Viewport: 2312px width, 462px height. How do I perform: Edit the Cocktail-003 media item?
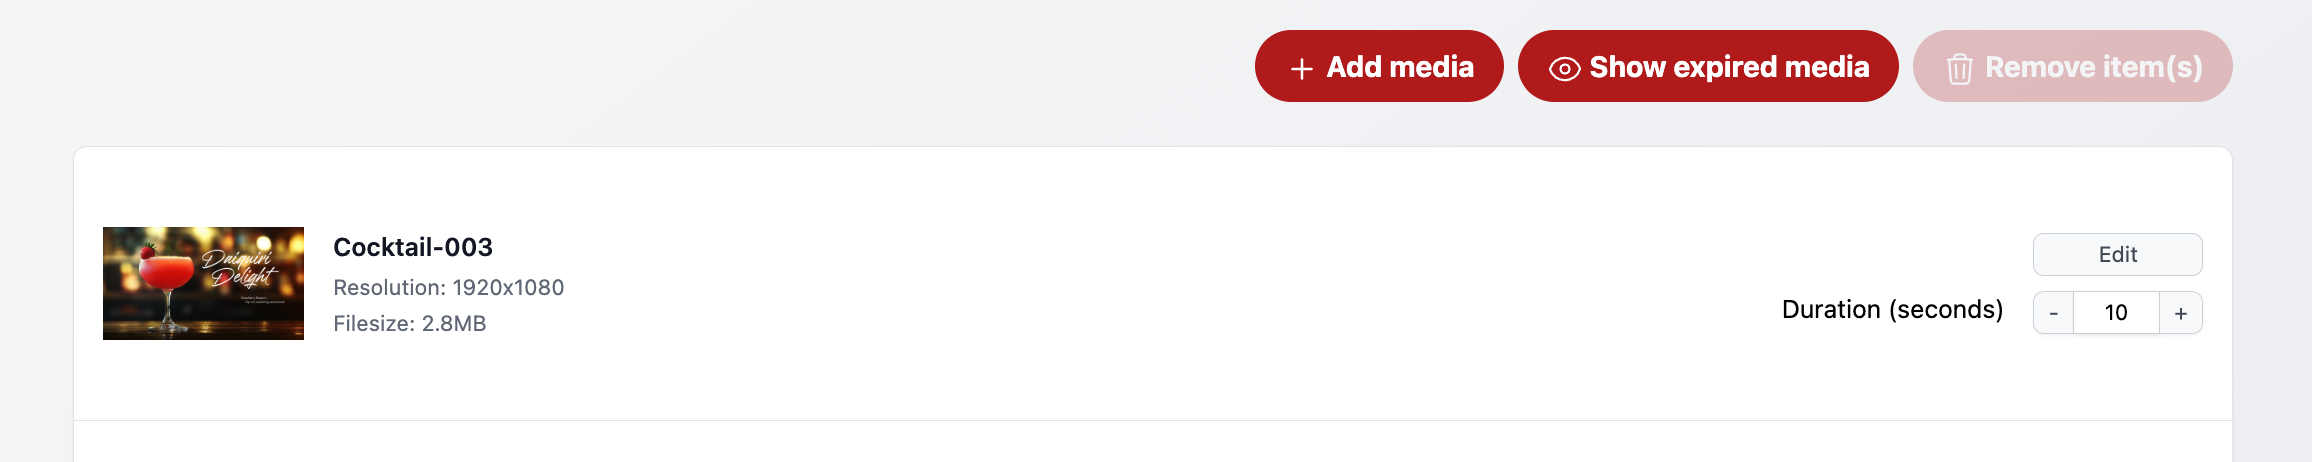[2117, 254]
